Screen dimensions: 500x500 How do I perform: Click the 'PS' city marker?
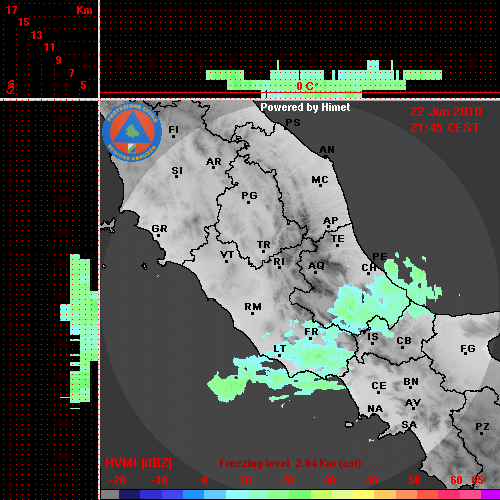293,123
